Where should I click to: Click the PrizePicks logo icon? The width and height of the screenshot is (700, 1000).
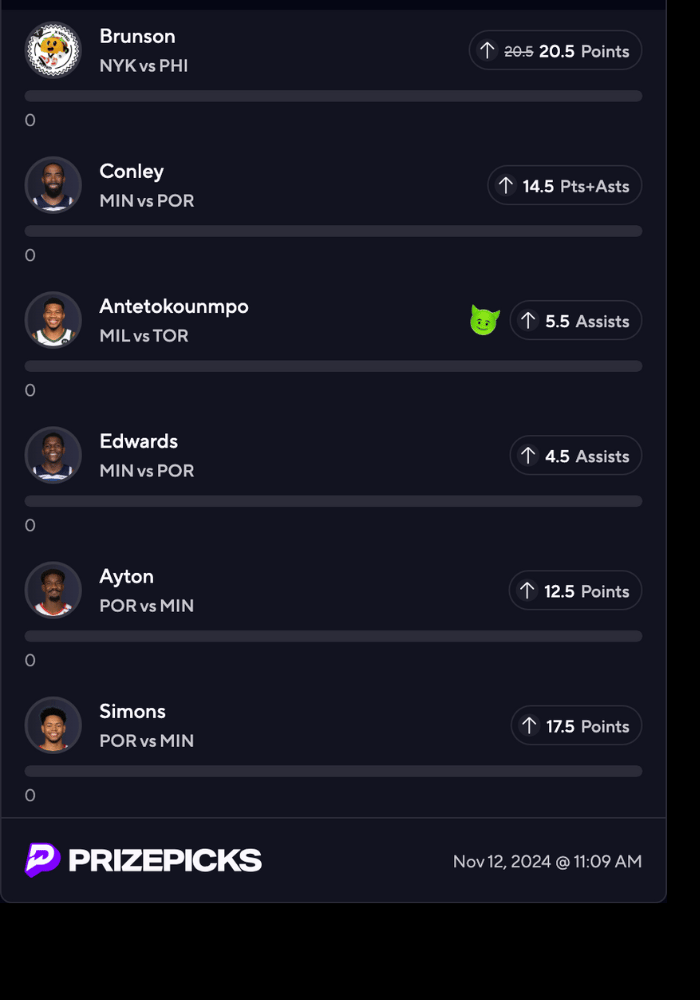click(43, 860)
